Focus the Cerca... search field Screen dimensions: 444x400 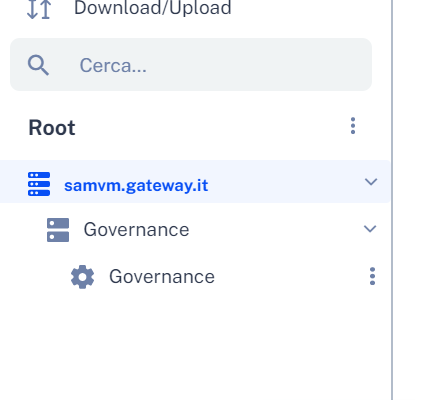[x=191, y=64]
